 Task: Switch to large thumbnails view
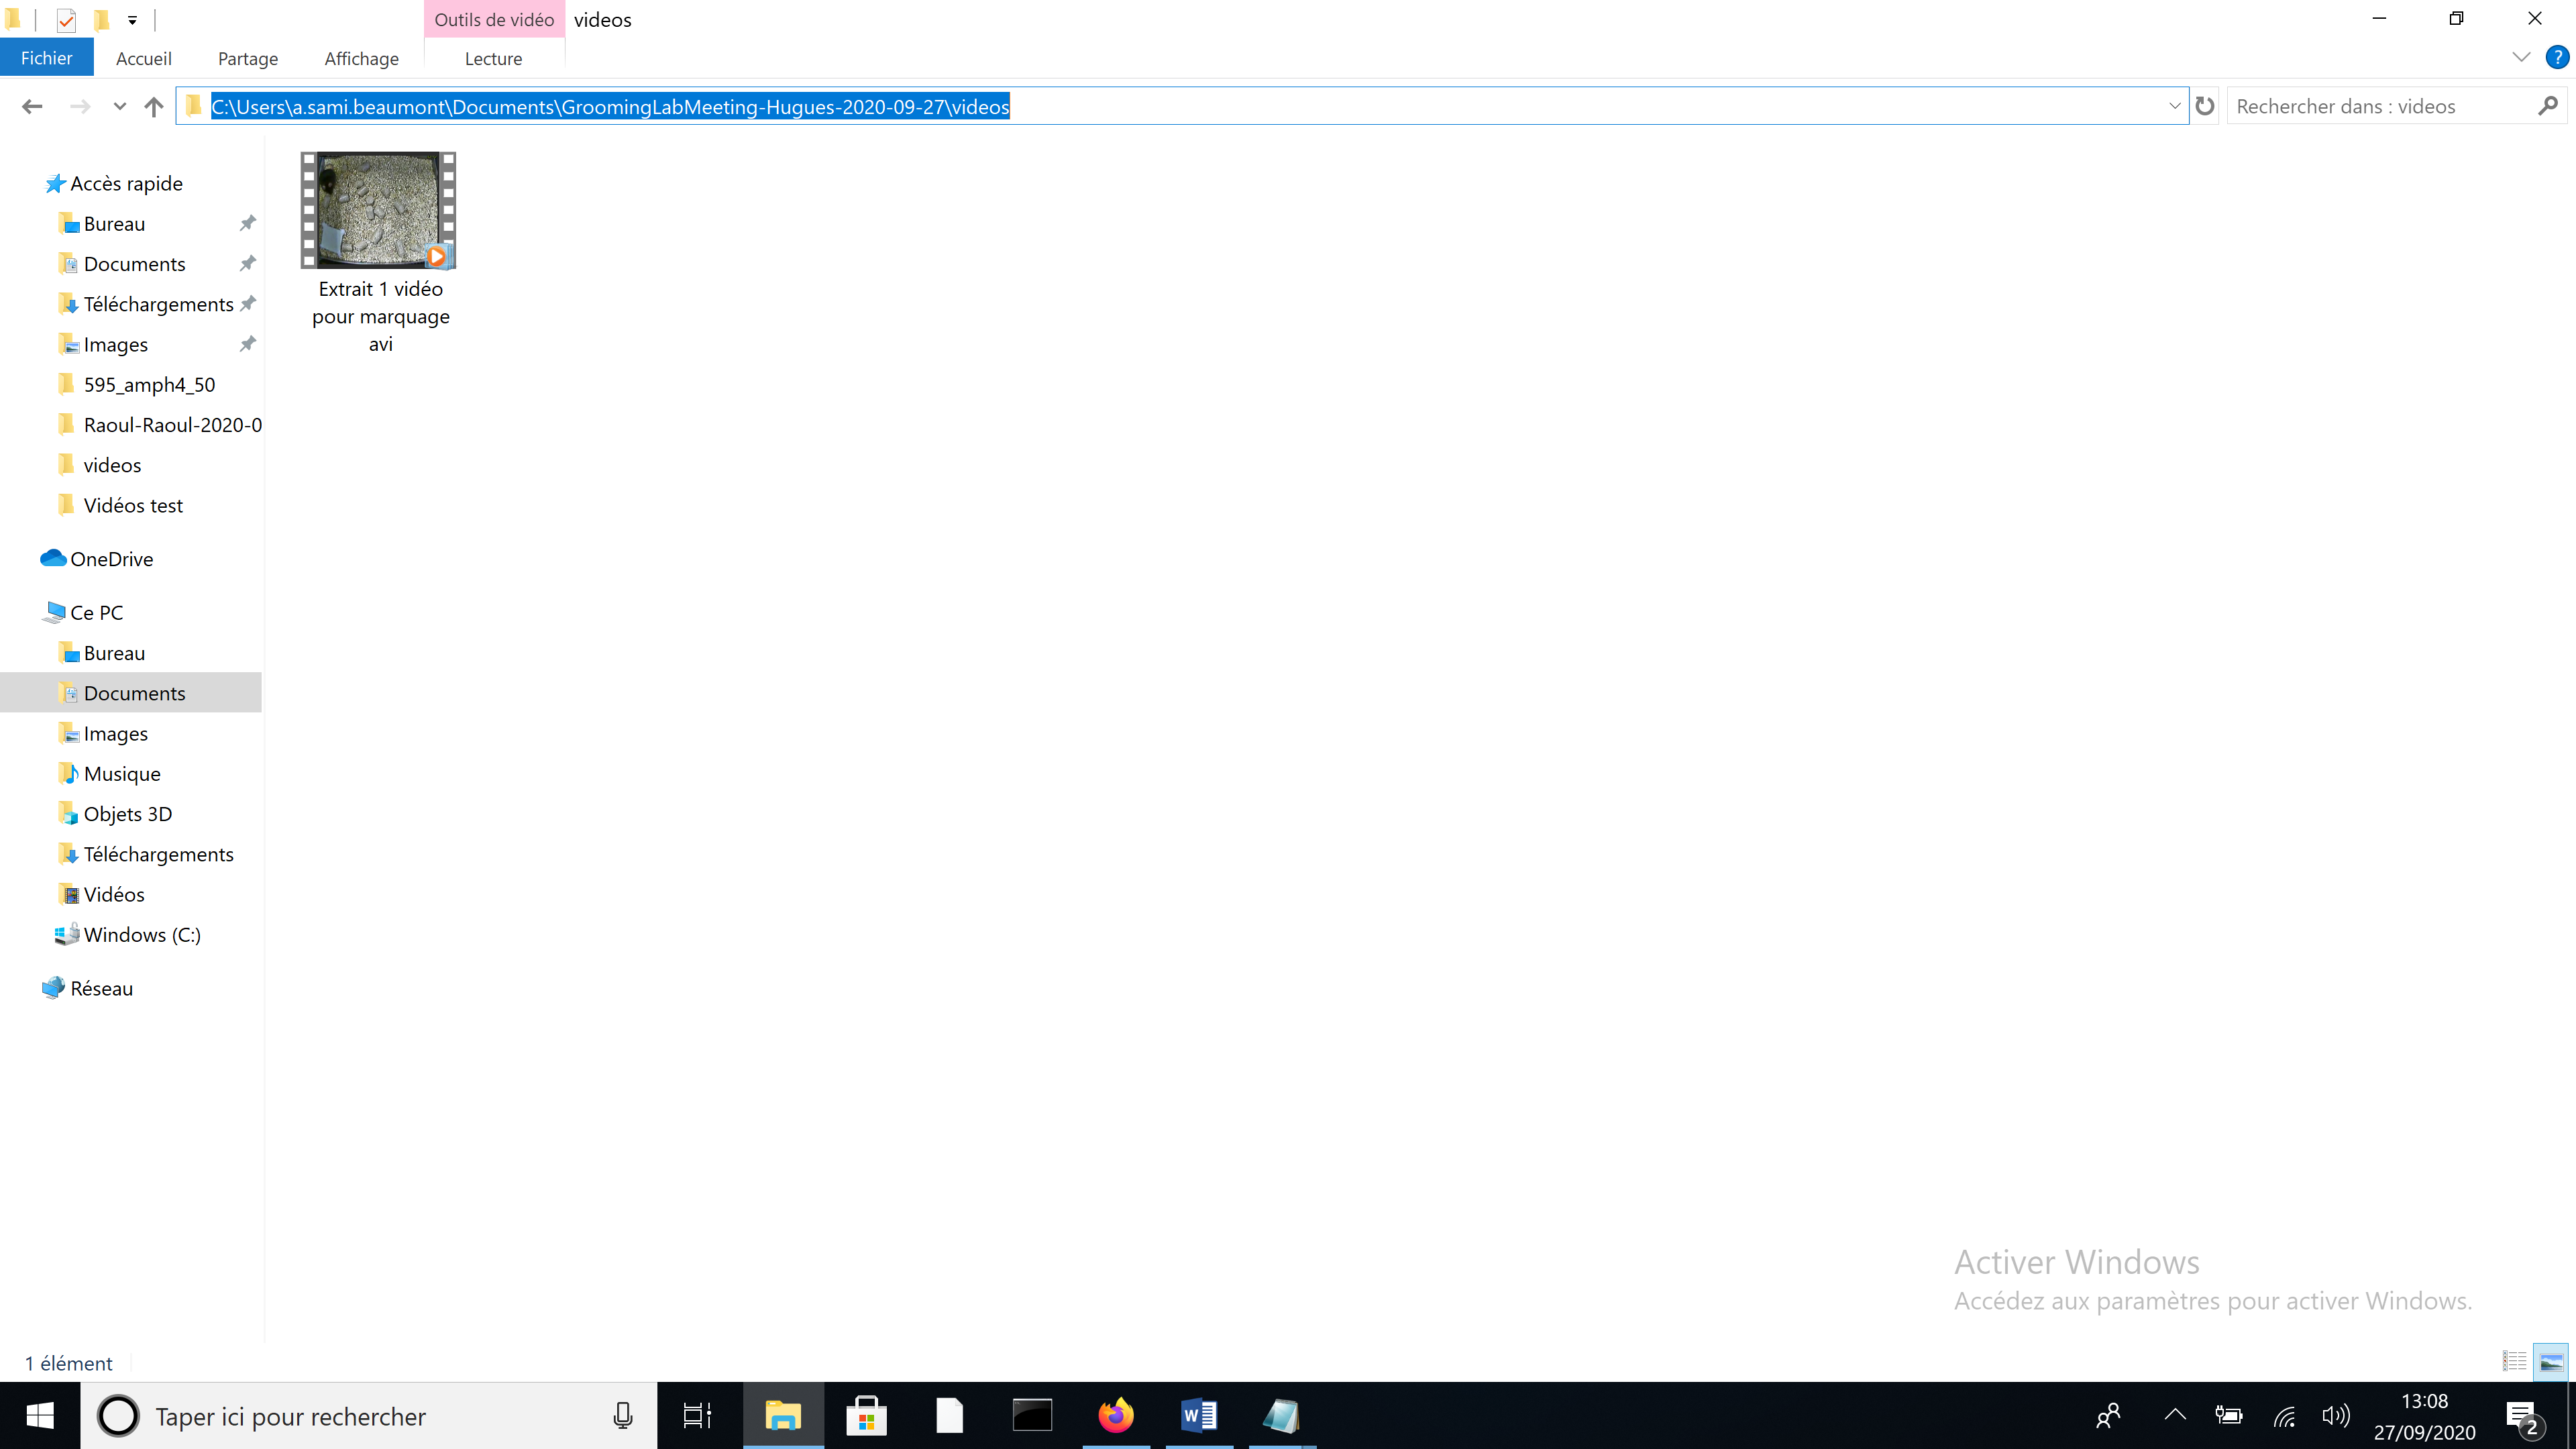[2551, 1362]
